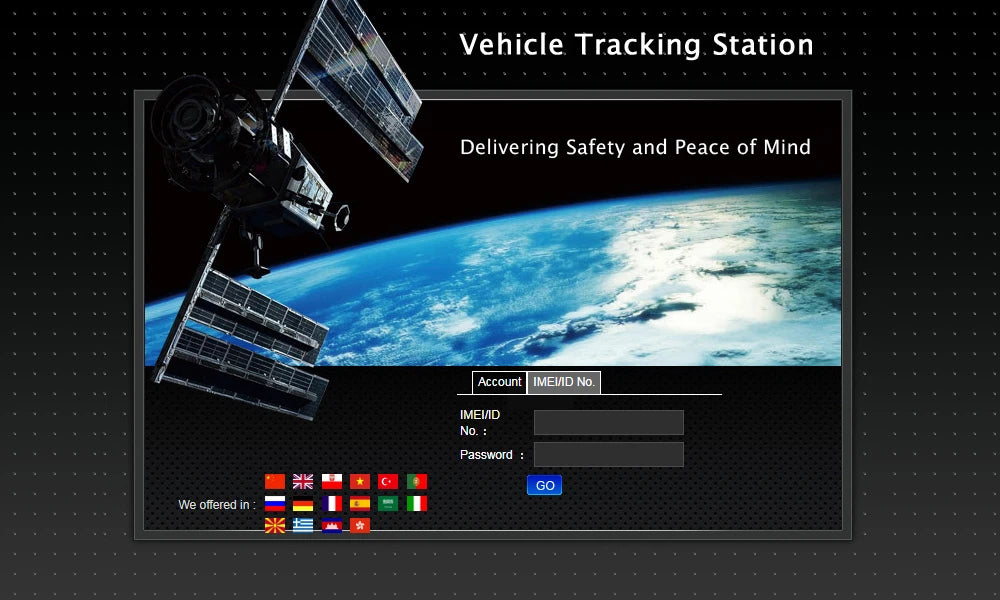This screenshot has width=1000, height=600.
Task: Pick Turkish using the Turkey flag
Action: 388,482
